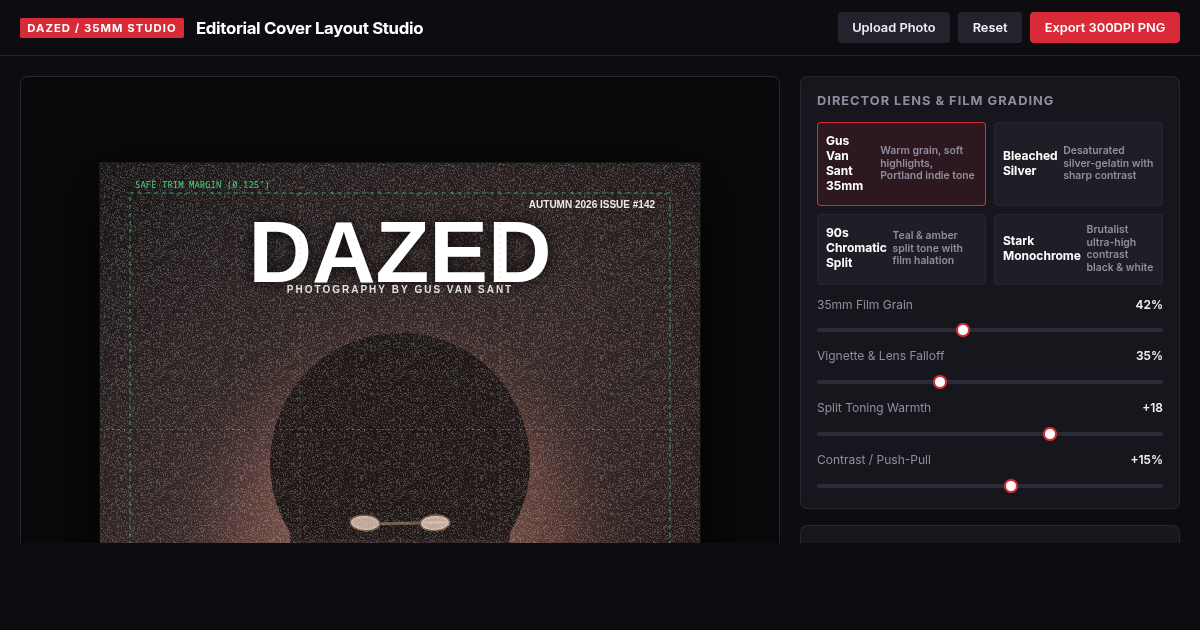
Task: Click the +18 warmth value
Action: point(1152,408)
